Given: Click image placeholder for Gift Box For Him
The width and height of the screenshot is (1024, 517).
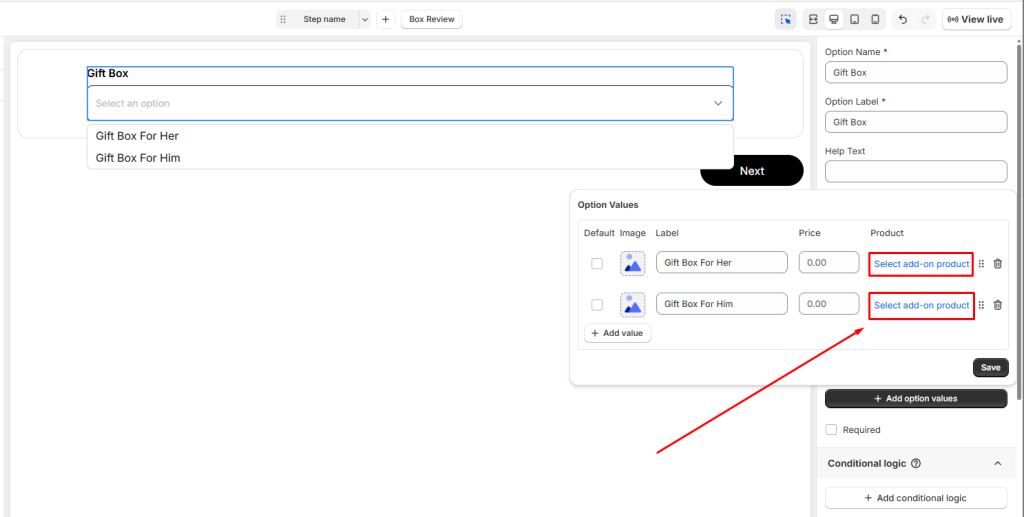Looking at the screenshot, I should tap(632, 304).
